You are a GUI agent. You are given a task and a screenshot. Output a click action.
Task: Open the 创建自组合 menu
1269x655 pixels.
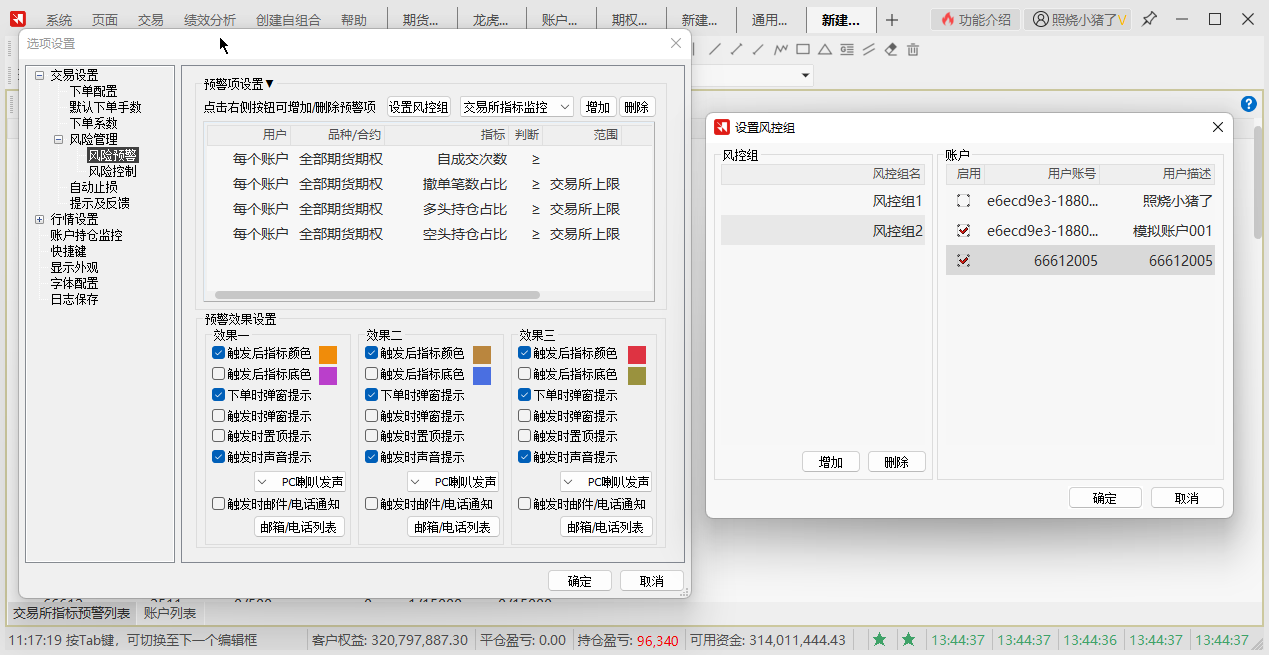pyautogui.click(x=289, y=20)
